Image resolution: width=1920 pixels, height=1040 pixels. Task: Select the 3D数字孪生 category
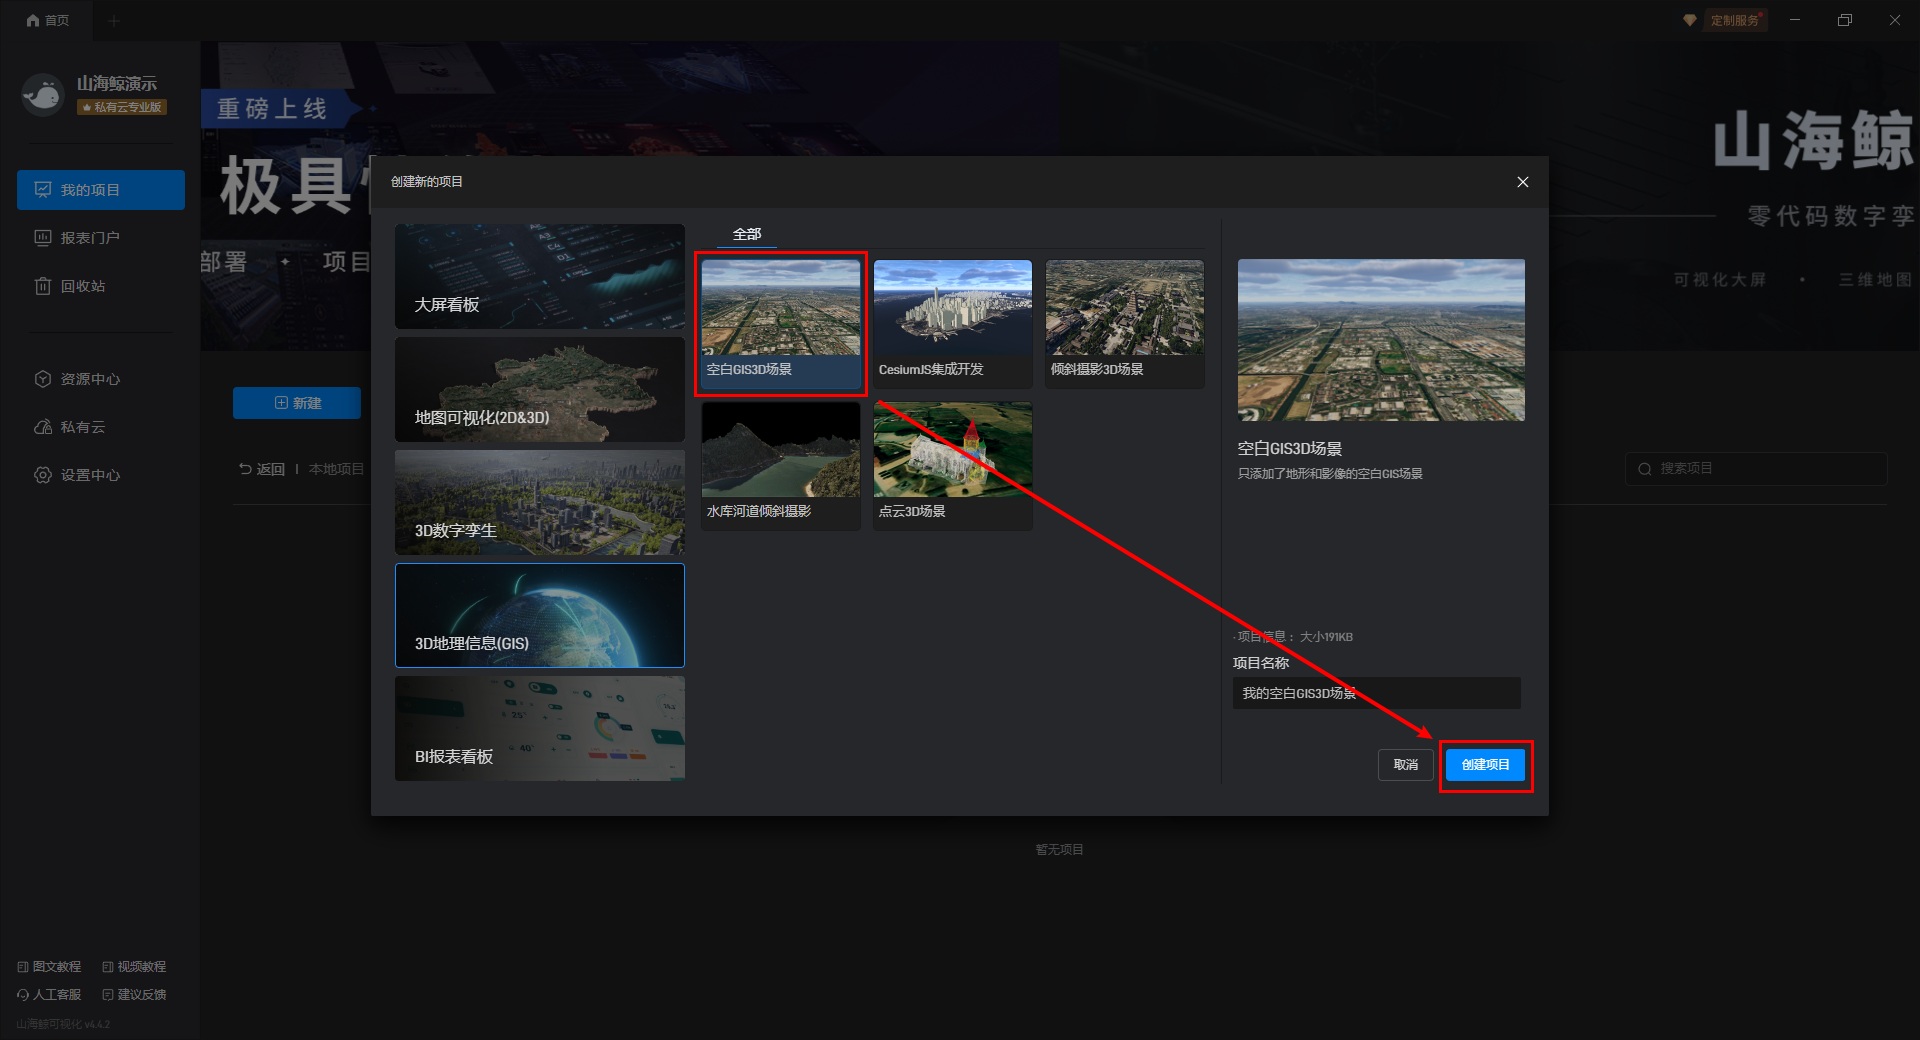tap(539, 503)
